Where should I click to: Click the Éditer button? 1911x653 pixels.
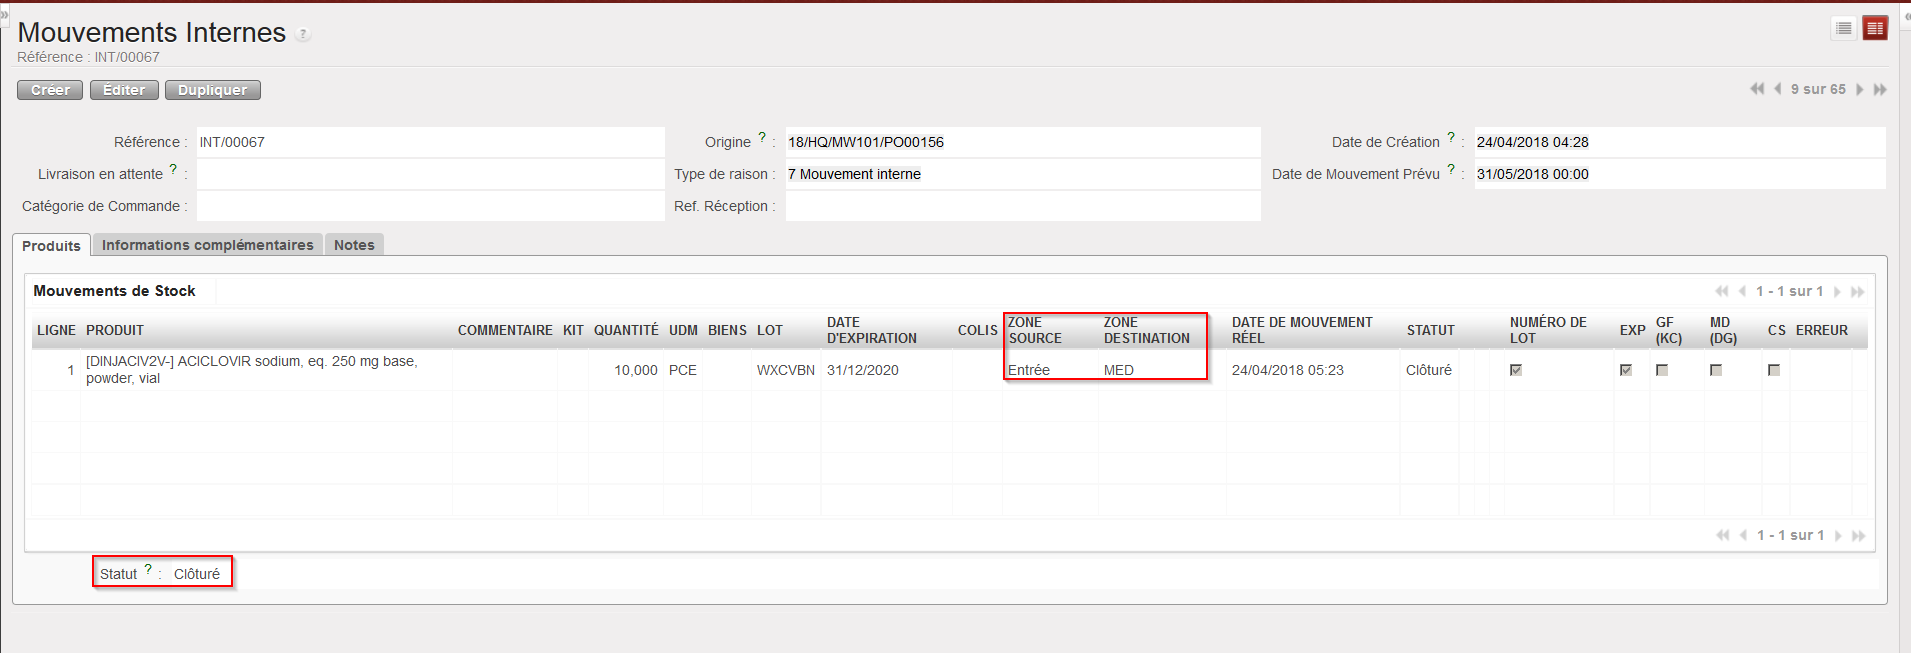click(x=124, y=90)
